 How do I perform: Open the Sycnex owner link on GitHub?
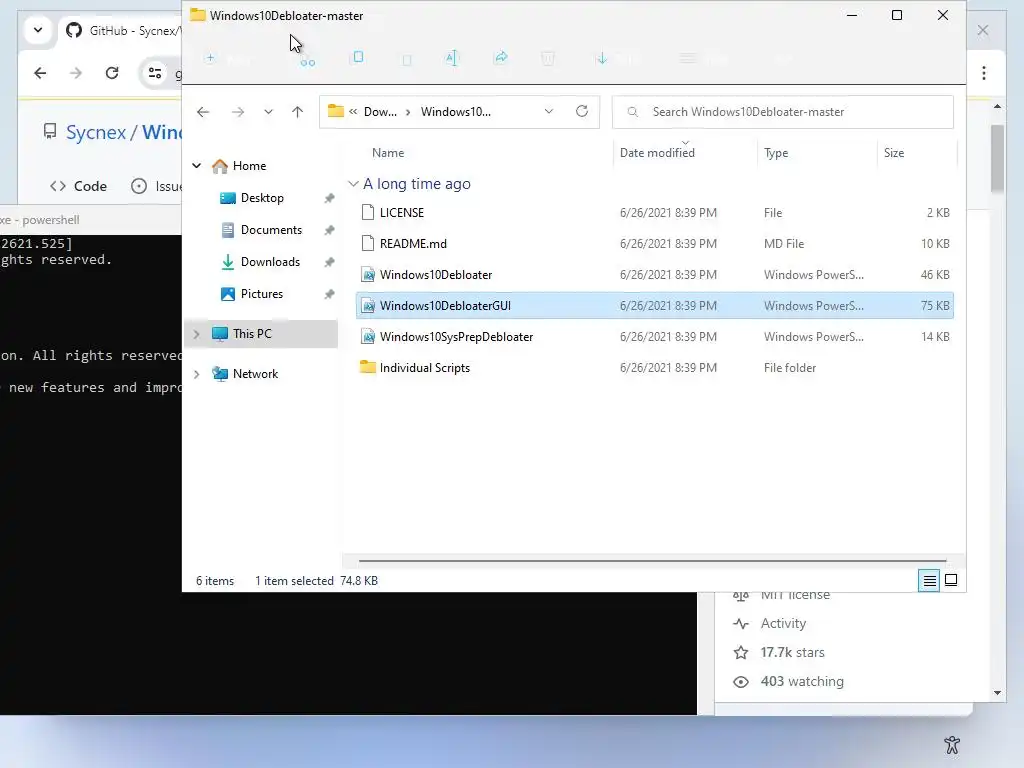pyautogui.click(x=96, y=132)
